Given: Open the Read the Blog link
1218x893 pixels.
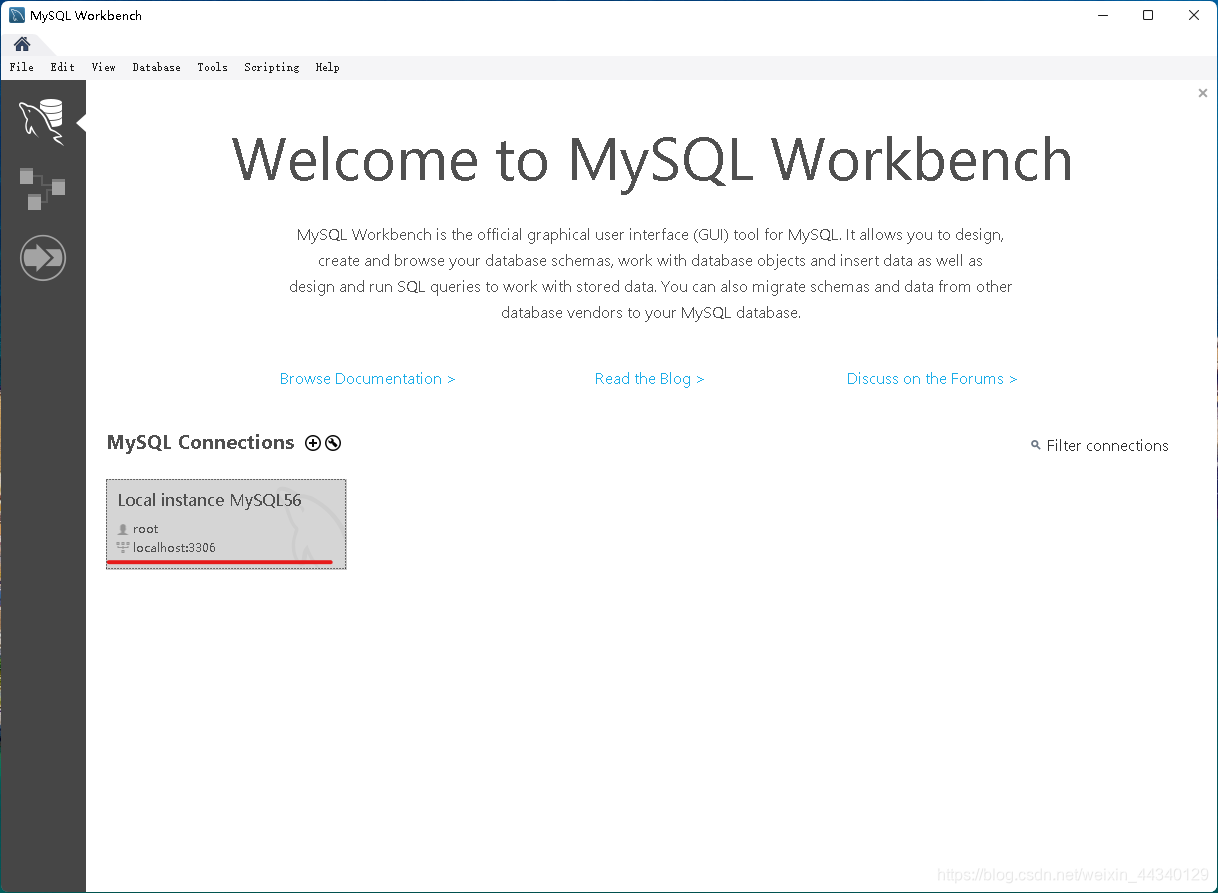Looking at the screenshot, I should [x=649, y=378].
